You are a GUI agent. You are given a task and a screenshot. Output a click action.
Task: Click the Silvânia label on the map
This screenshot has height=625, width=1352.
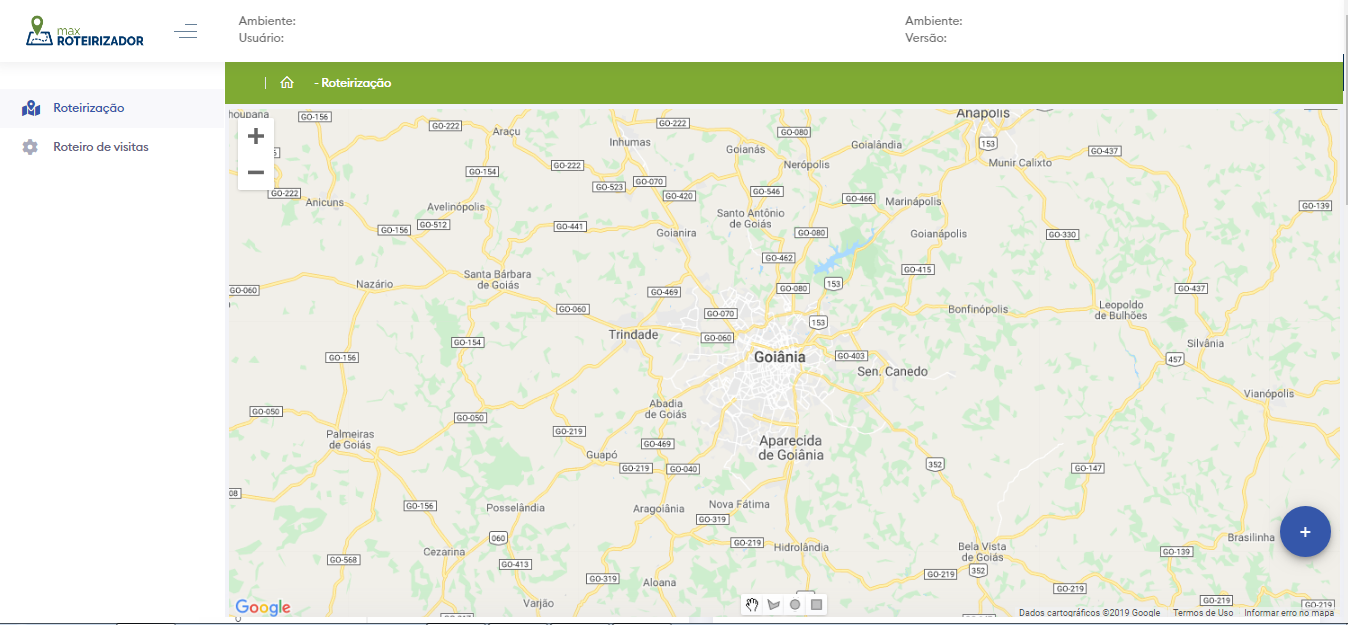(x=1205, y=343)
